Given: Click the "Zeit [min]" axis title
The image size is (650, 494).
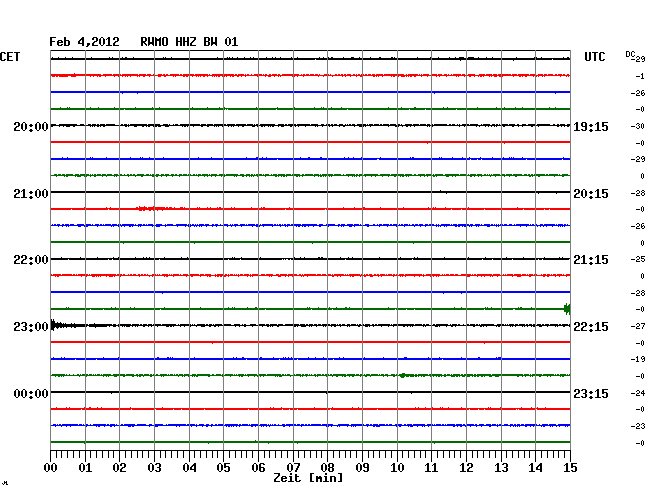Looking at the screenshot, I should click(x=308, y=478).
